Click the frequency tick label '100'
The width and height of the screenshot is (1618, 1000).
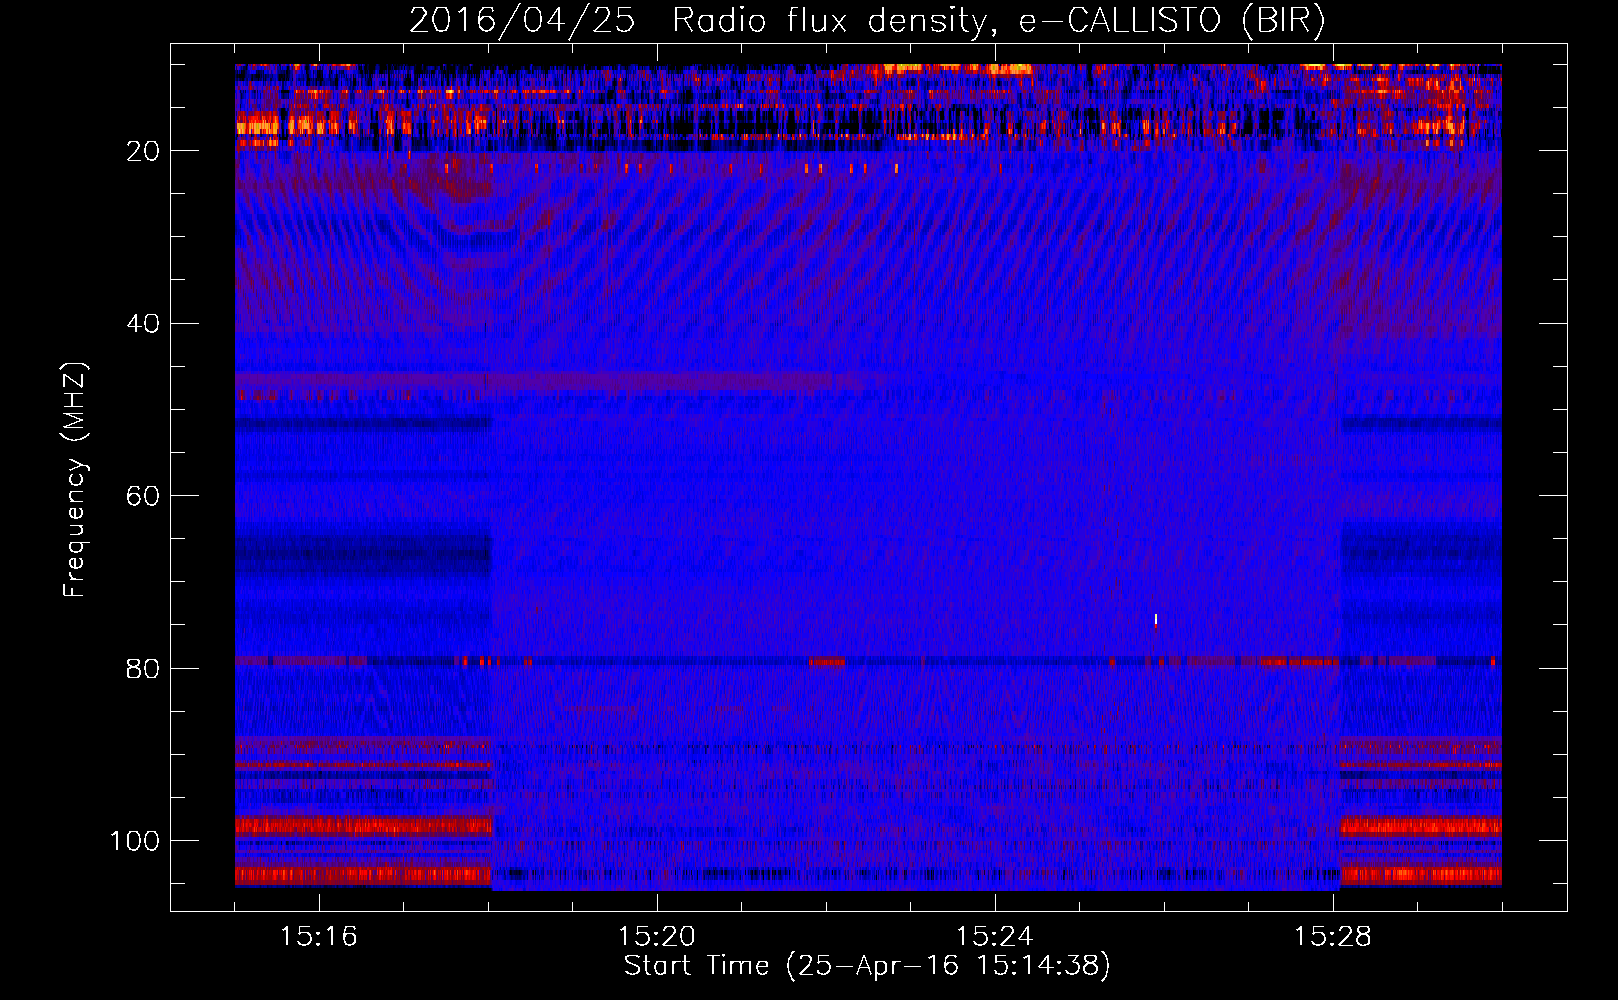click(x=135, y=841)
